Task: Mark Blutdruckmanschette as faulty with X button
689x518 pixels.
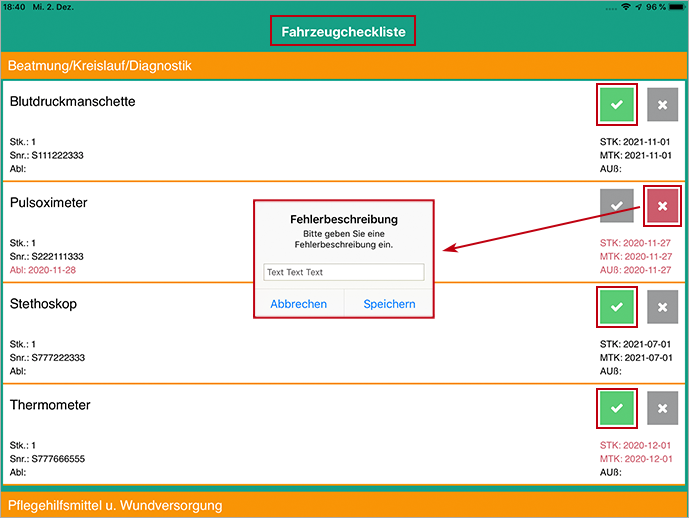Action: [662, 105]
